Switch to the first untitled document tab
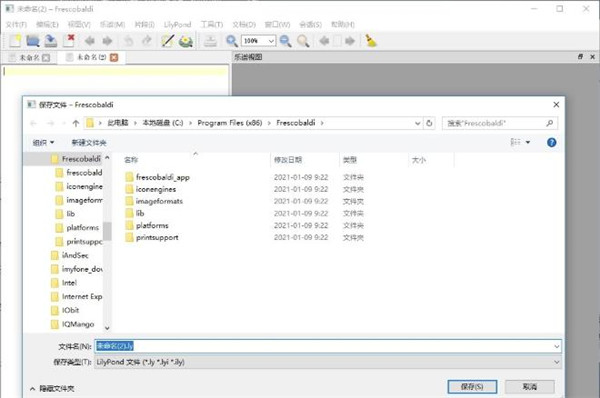This screenshot has width=600, height=398. (x=29, y=58)
